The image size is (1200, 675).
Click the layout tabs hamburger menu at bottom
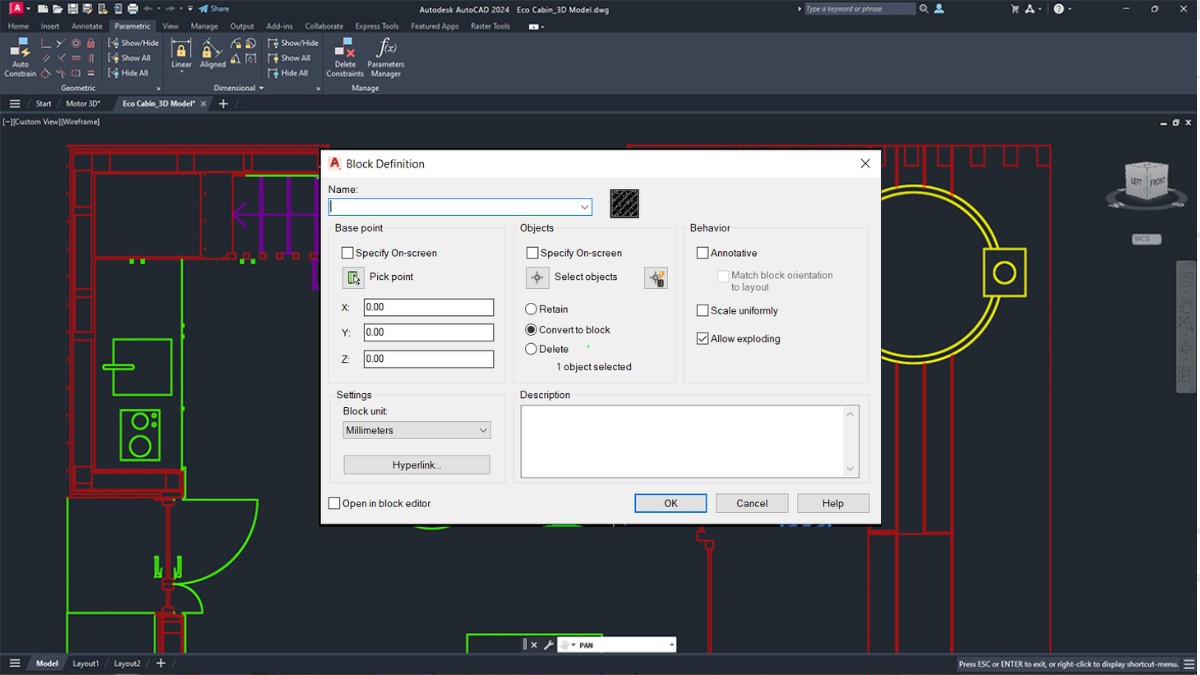pyautogui.click(x=14, y=663)
